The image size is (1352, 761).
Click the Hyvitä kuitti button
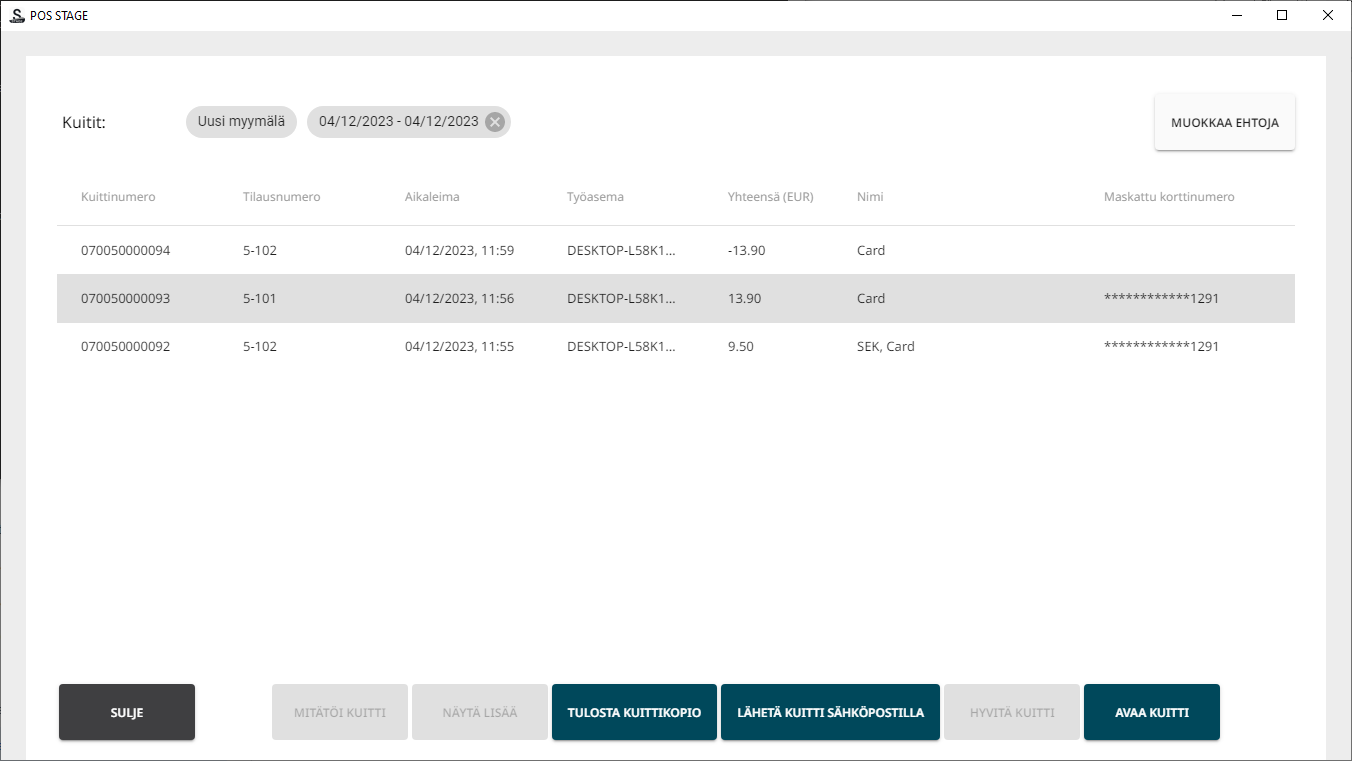1012,713
